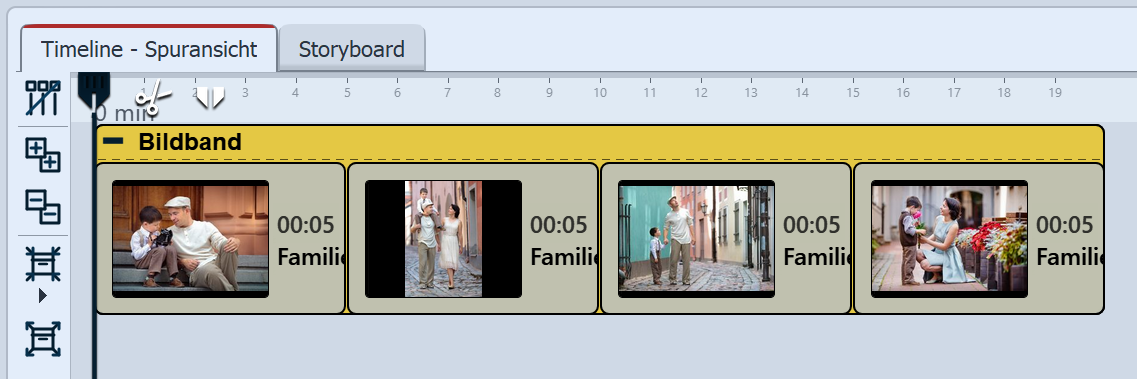Viewport: 1137px width, 379px height.
Task: Select the father and son on steps thumbnail
Action: pyautogui.click(x=191, y=239)
